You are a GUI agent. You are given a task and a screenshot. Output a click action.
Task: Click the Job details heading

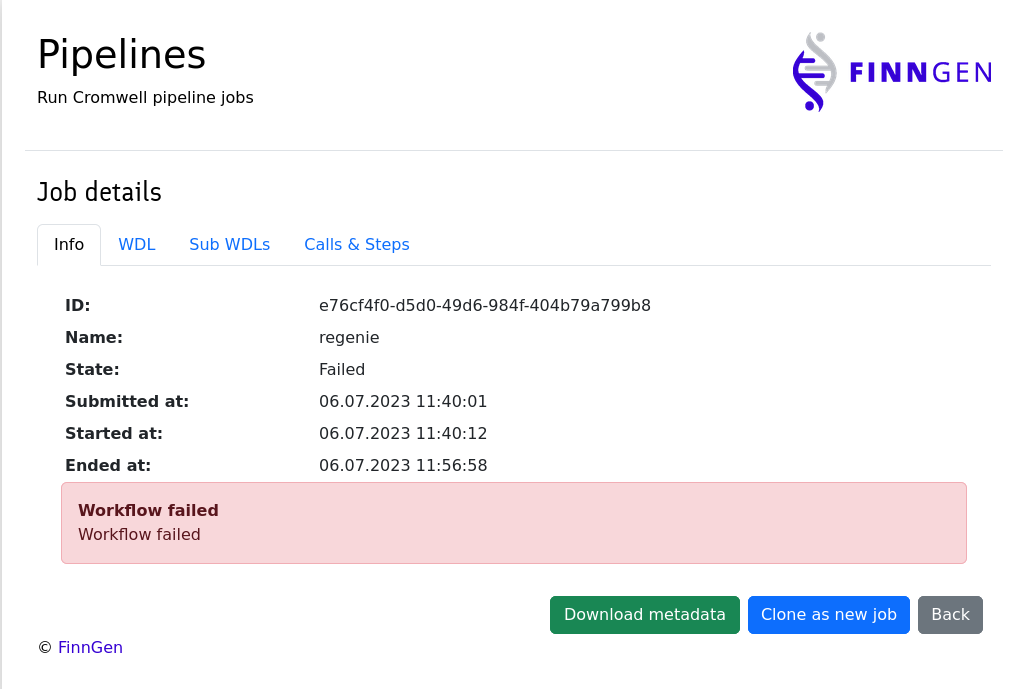pyautogui.click(x=99, y=192)
